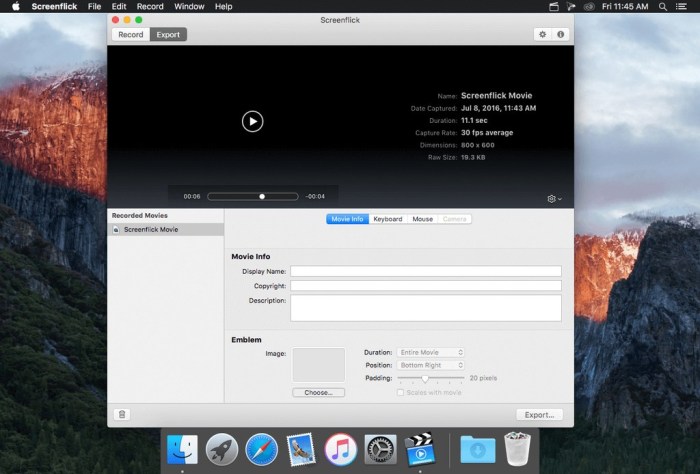Open Launchpad from the dock

click(221, 449)
